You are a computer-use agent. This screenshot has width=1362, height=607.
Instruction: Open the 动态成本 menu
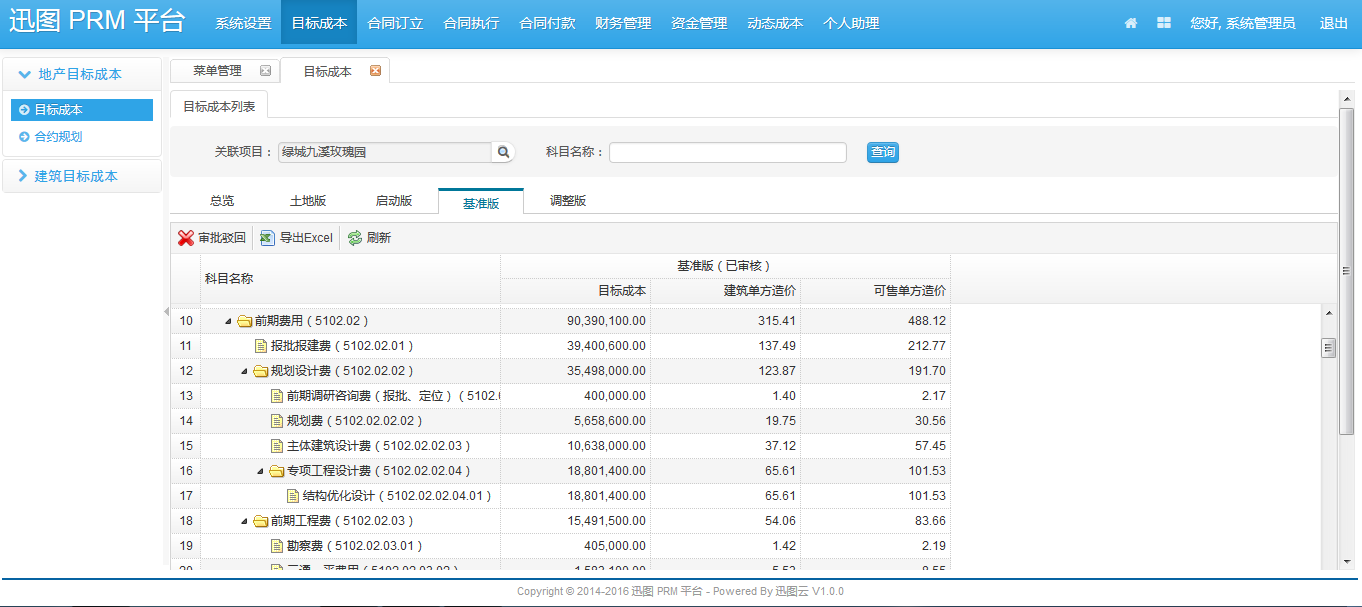pos(775,23)
